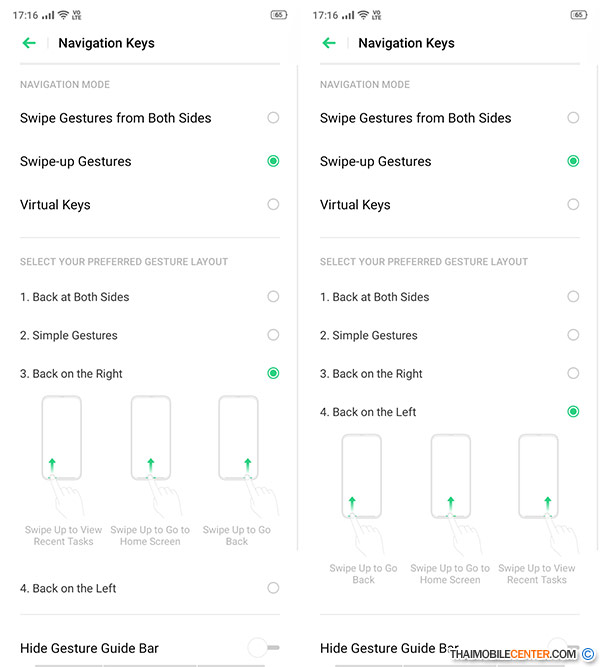600x667 pixels.
Task: Select the '3. Back on the Right' radio on the right screen
Action: pos(573,373)
